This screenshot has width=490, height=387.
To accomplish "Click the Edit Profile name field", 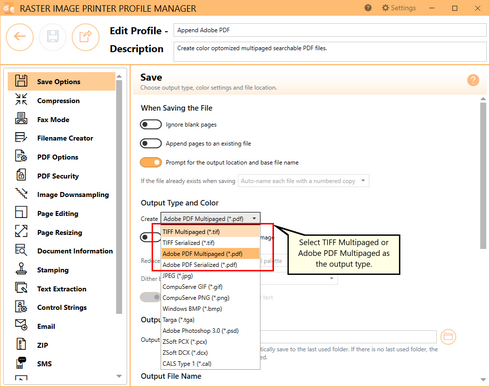I will [x=330, y=30].
